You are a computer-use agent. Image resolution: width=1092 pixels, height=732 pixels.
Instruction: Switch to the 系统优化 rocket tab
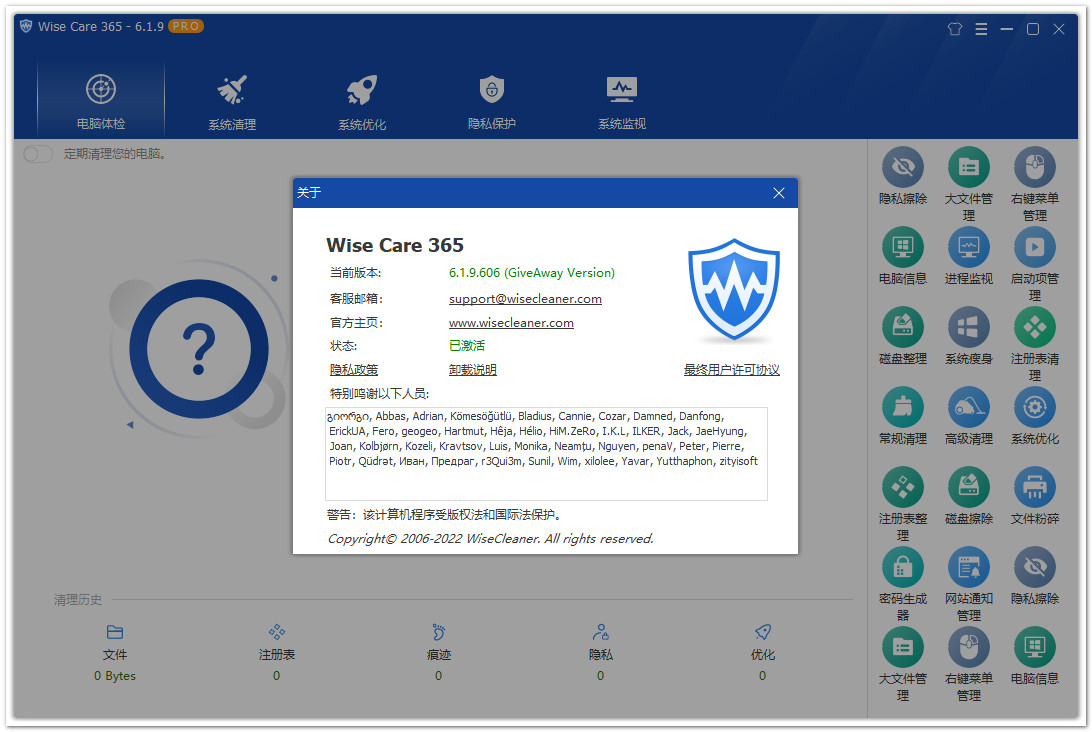tap(362, 102)
